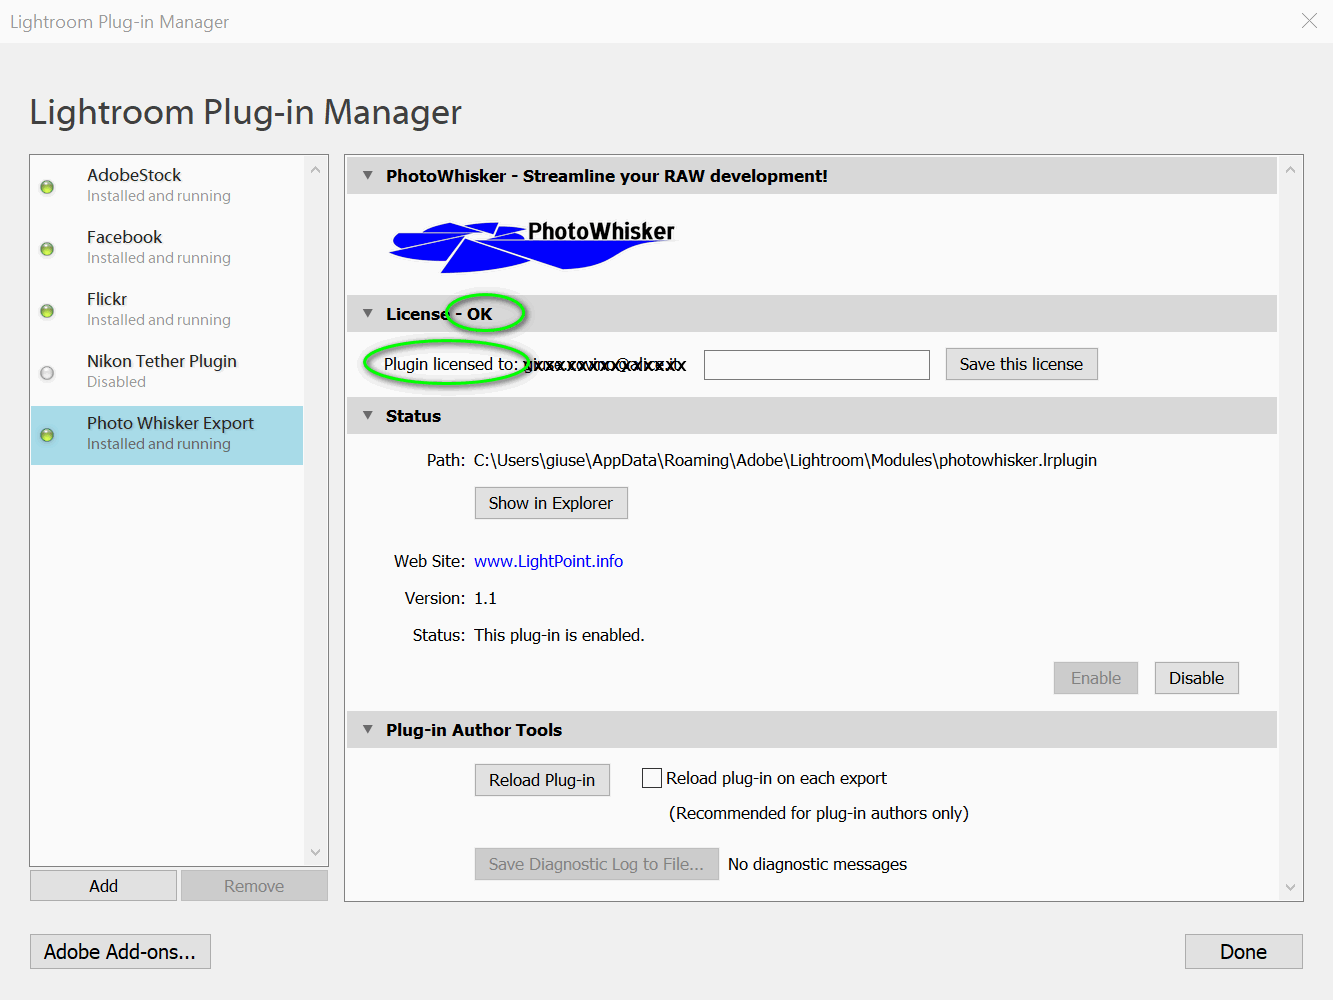Select the Facebook plug-in entry
Screen dimensions: 1333x1000
(x=167, y=247)
